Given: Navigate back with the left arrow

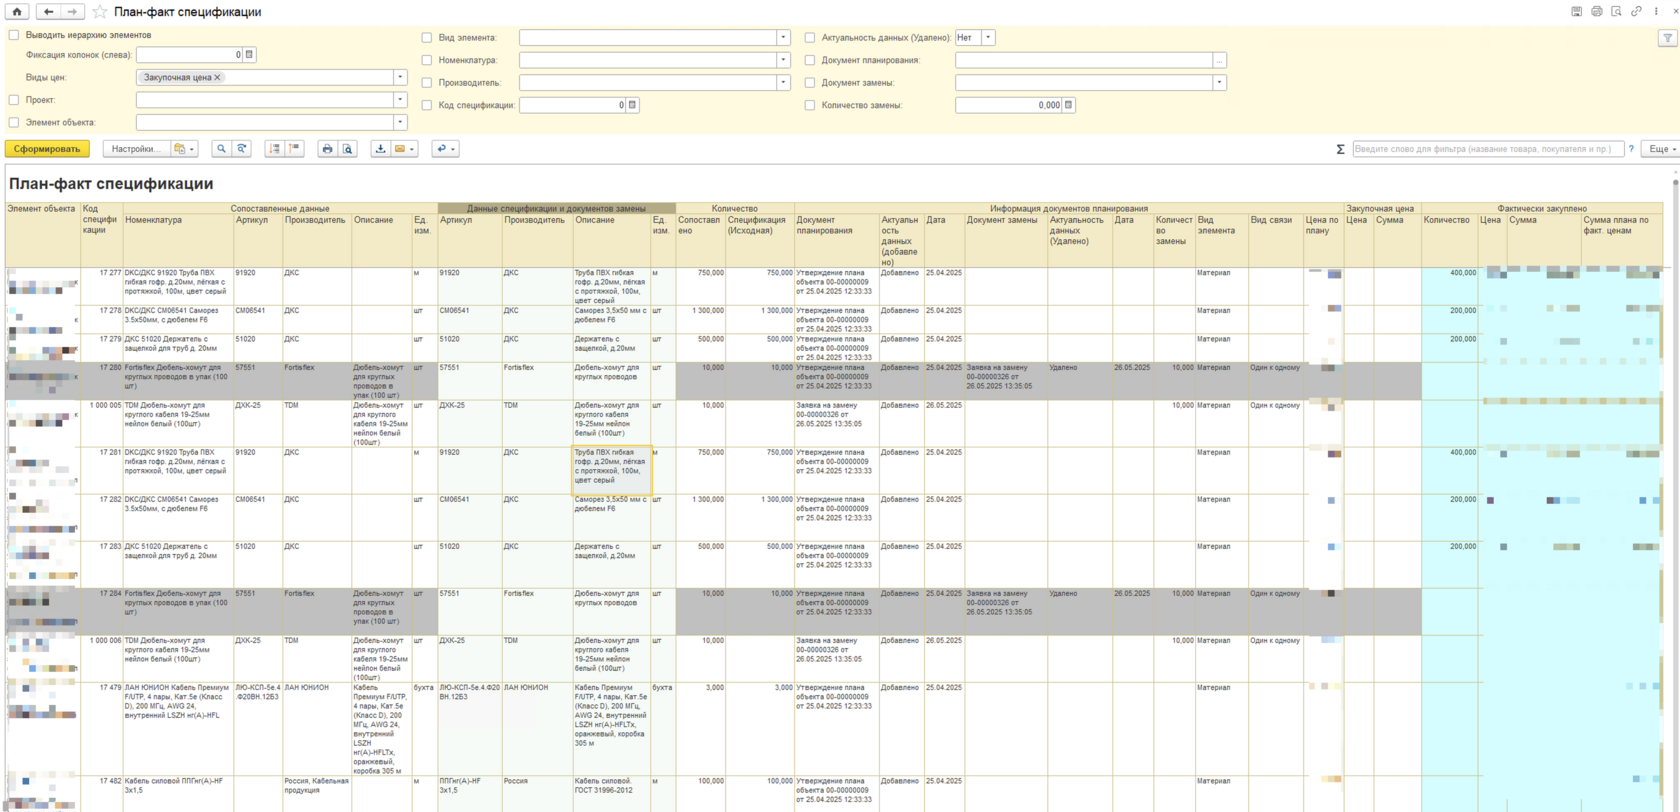Looking at the screenshot, I should pyautogui.click(x=49, y=12).
